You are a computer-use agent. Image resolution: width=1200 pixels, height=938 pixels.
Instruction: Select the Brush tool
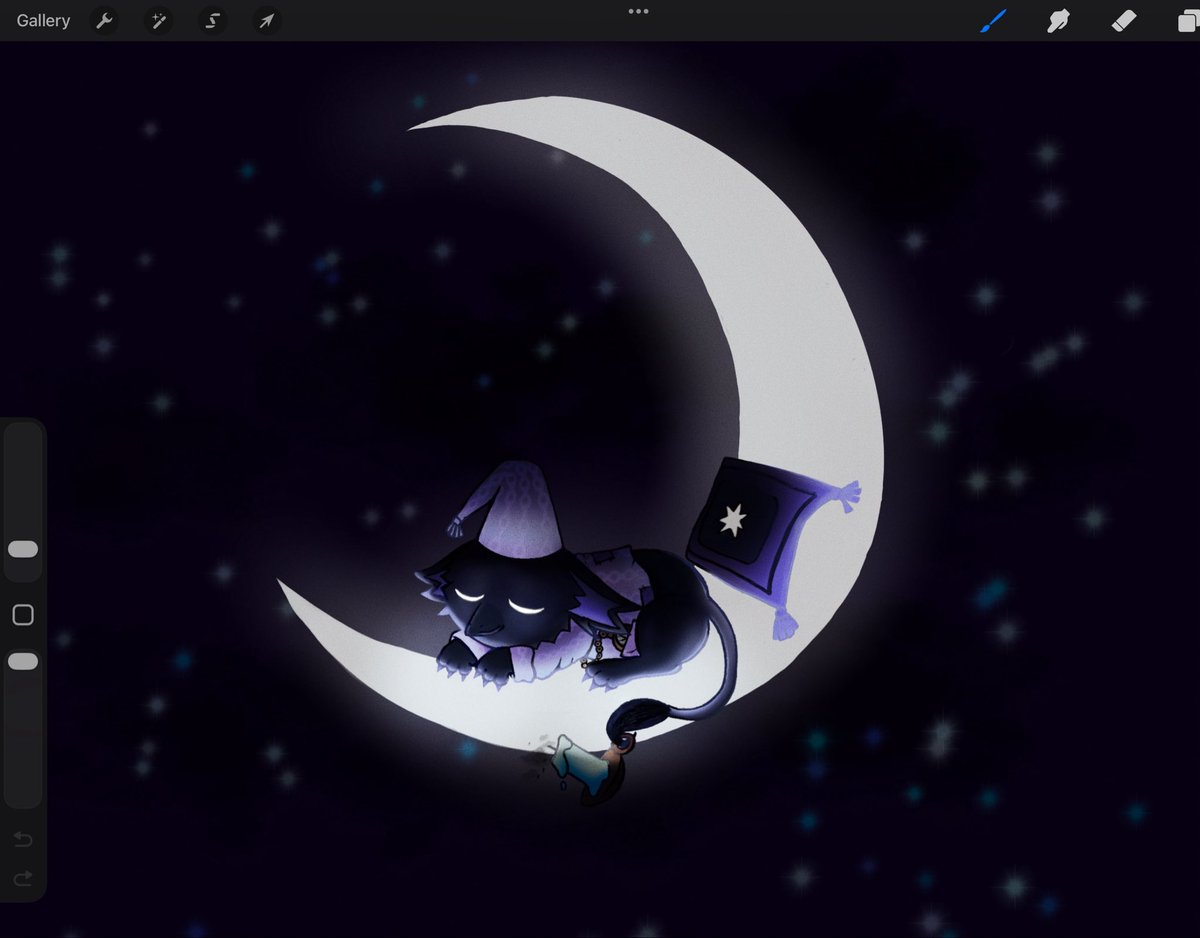click(x=993, y=20)
